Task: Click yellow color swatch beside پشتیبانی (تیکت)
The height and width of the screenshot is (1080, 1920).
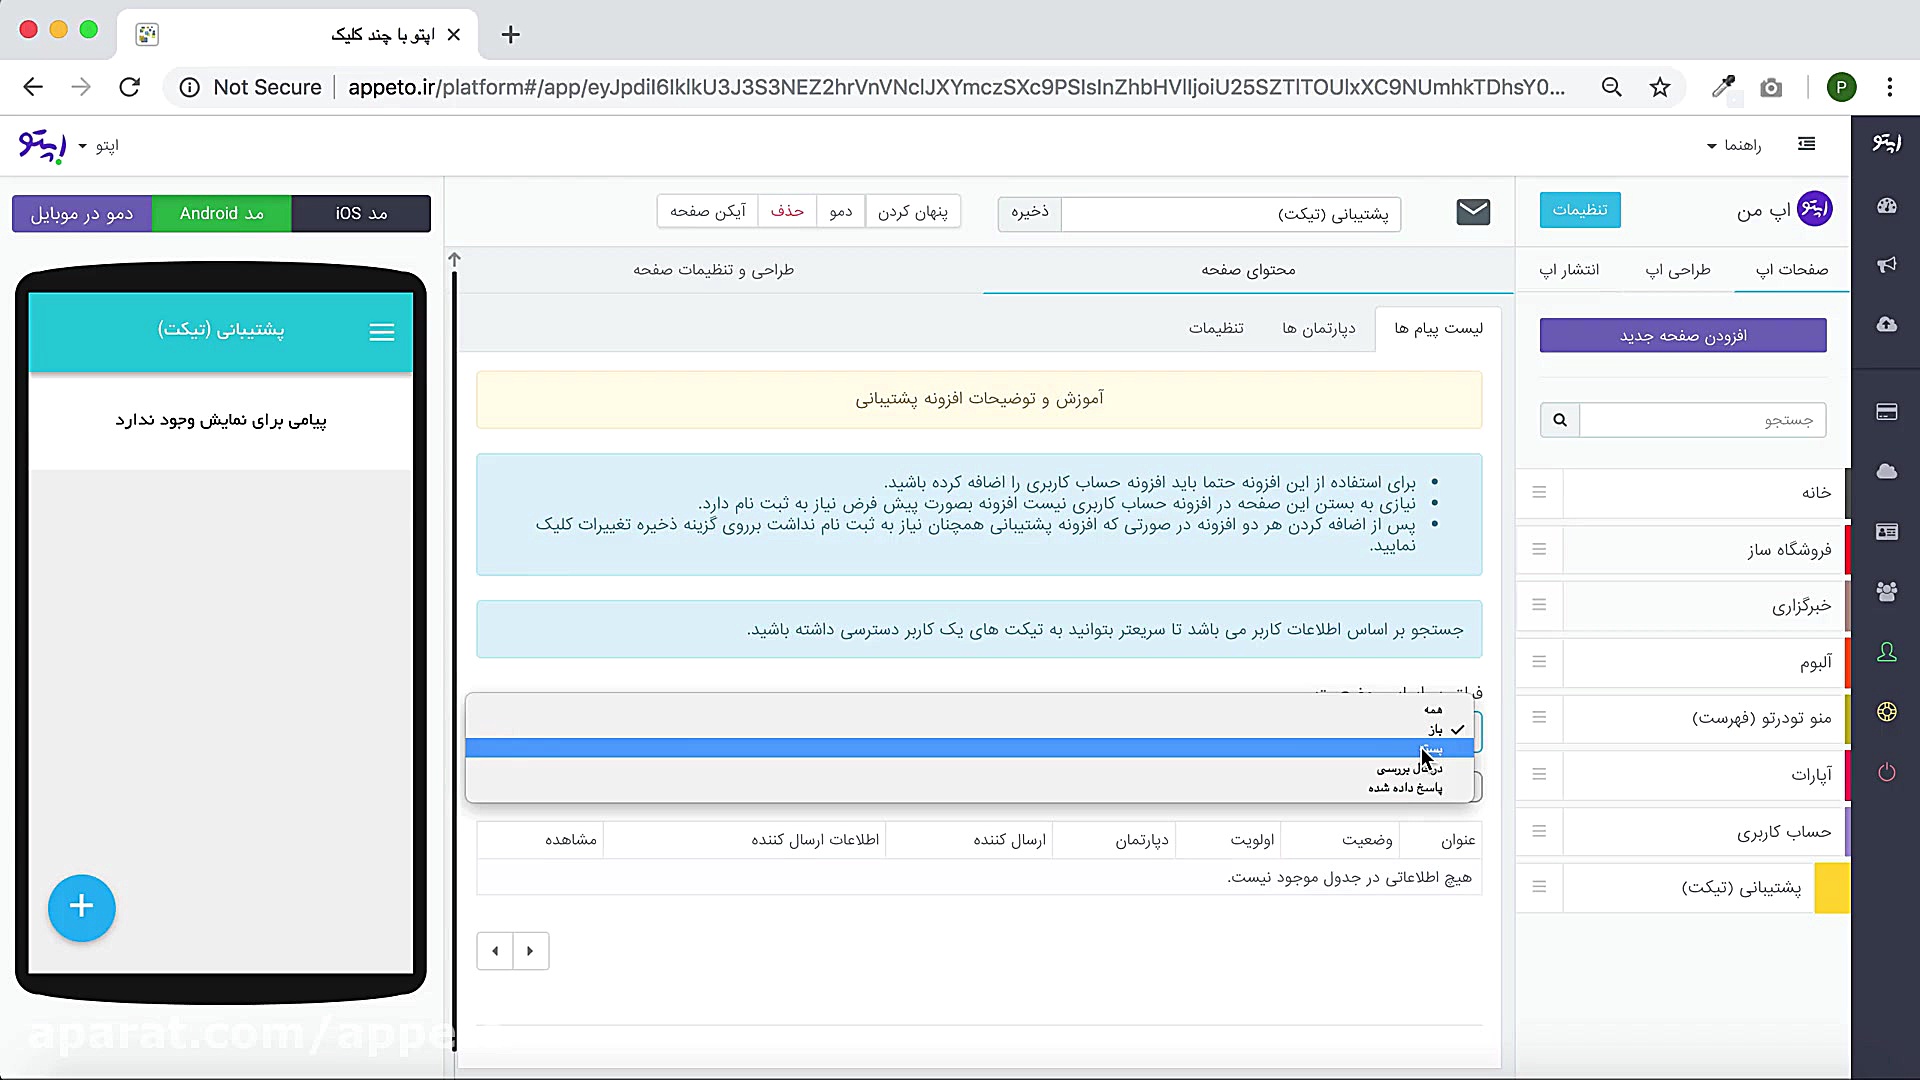Action: (x=1831, y=888)
